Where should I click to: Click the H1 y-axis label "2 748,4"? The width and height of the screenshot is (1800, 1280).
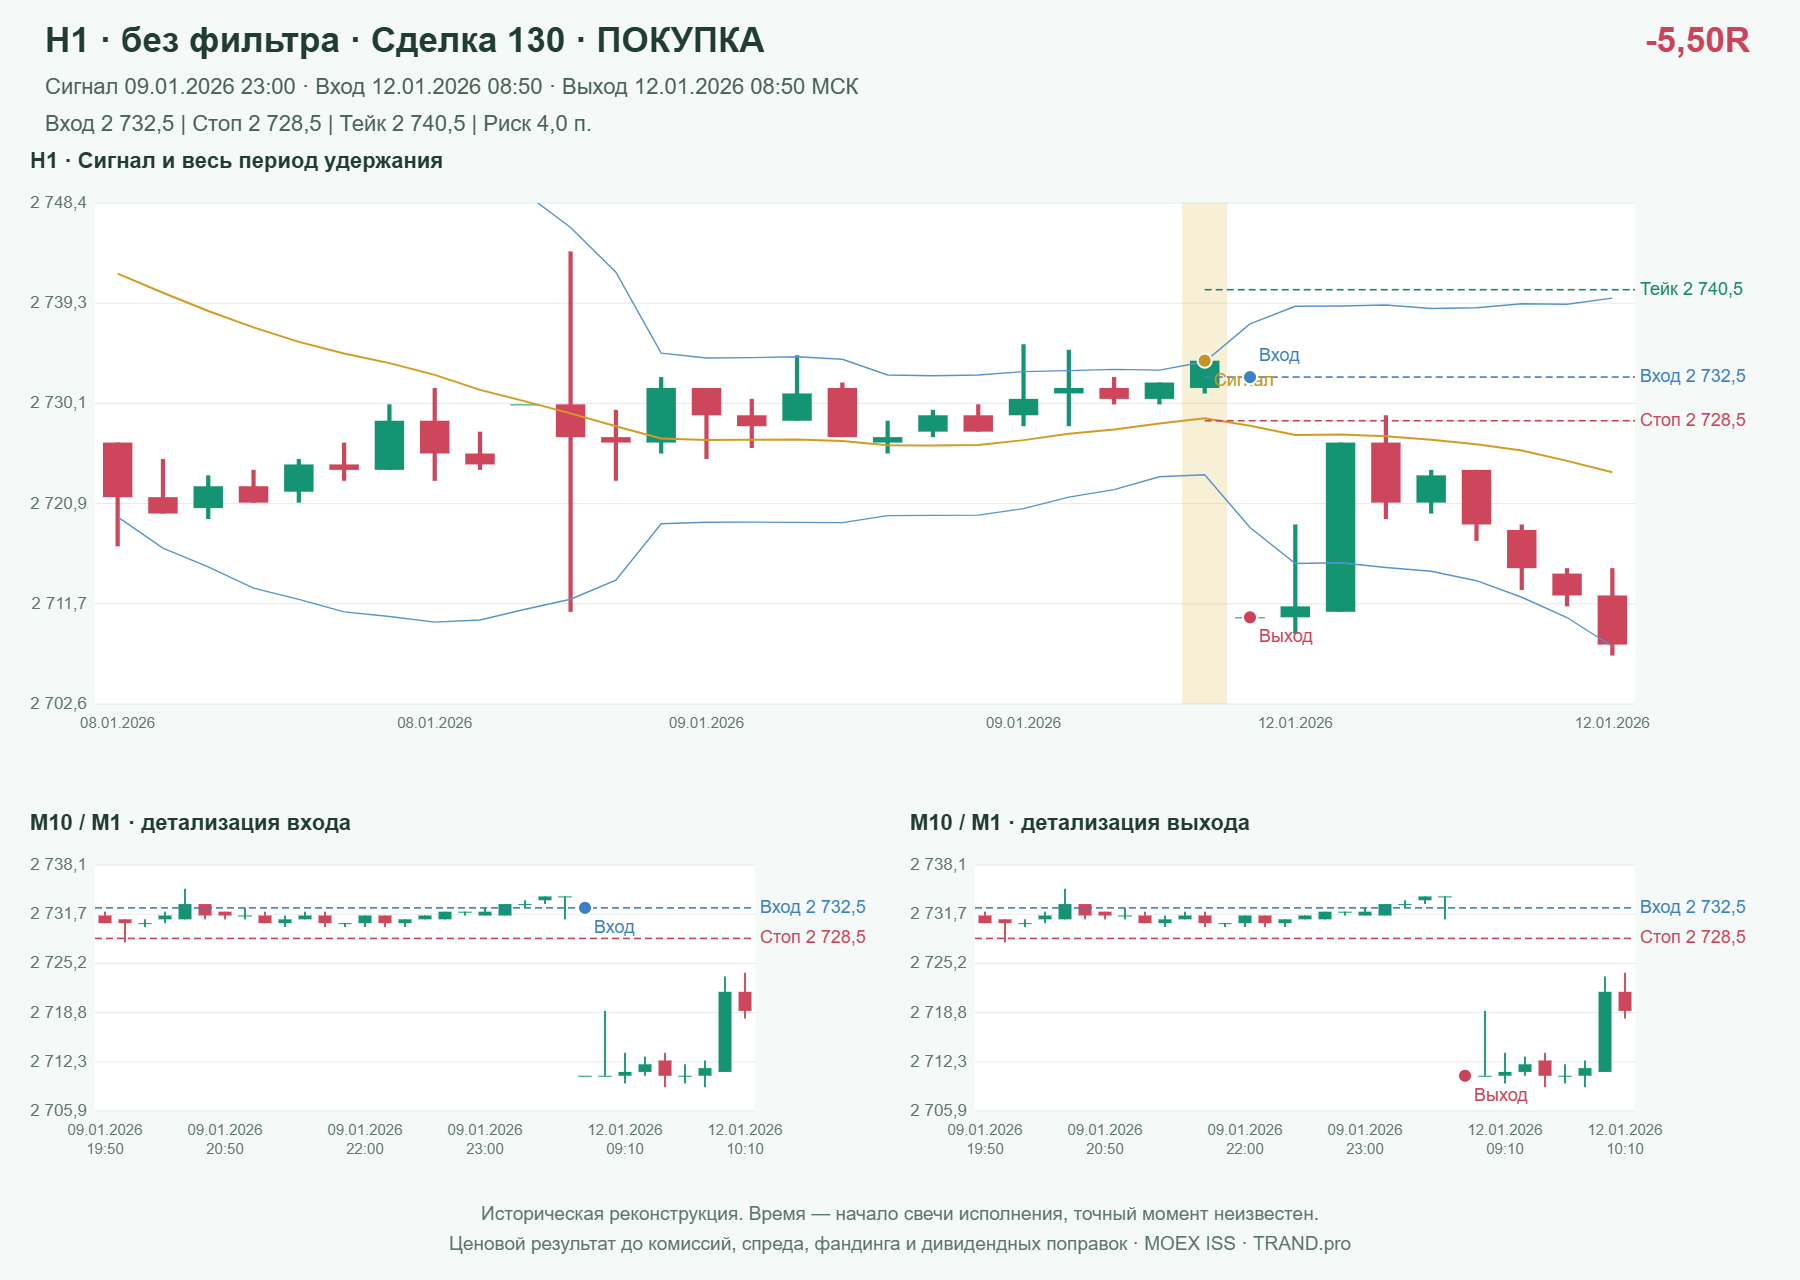coord(58,203)
